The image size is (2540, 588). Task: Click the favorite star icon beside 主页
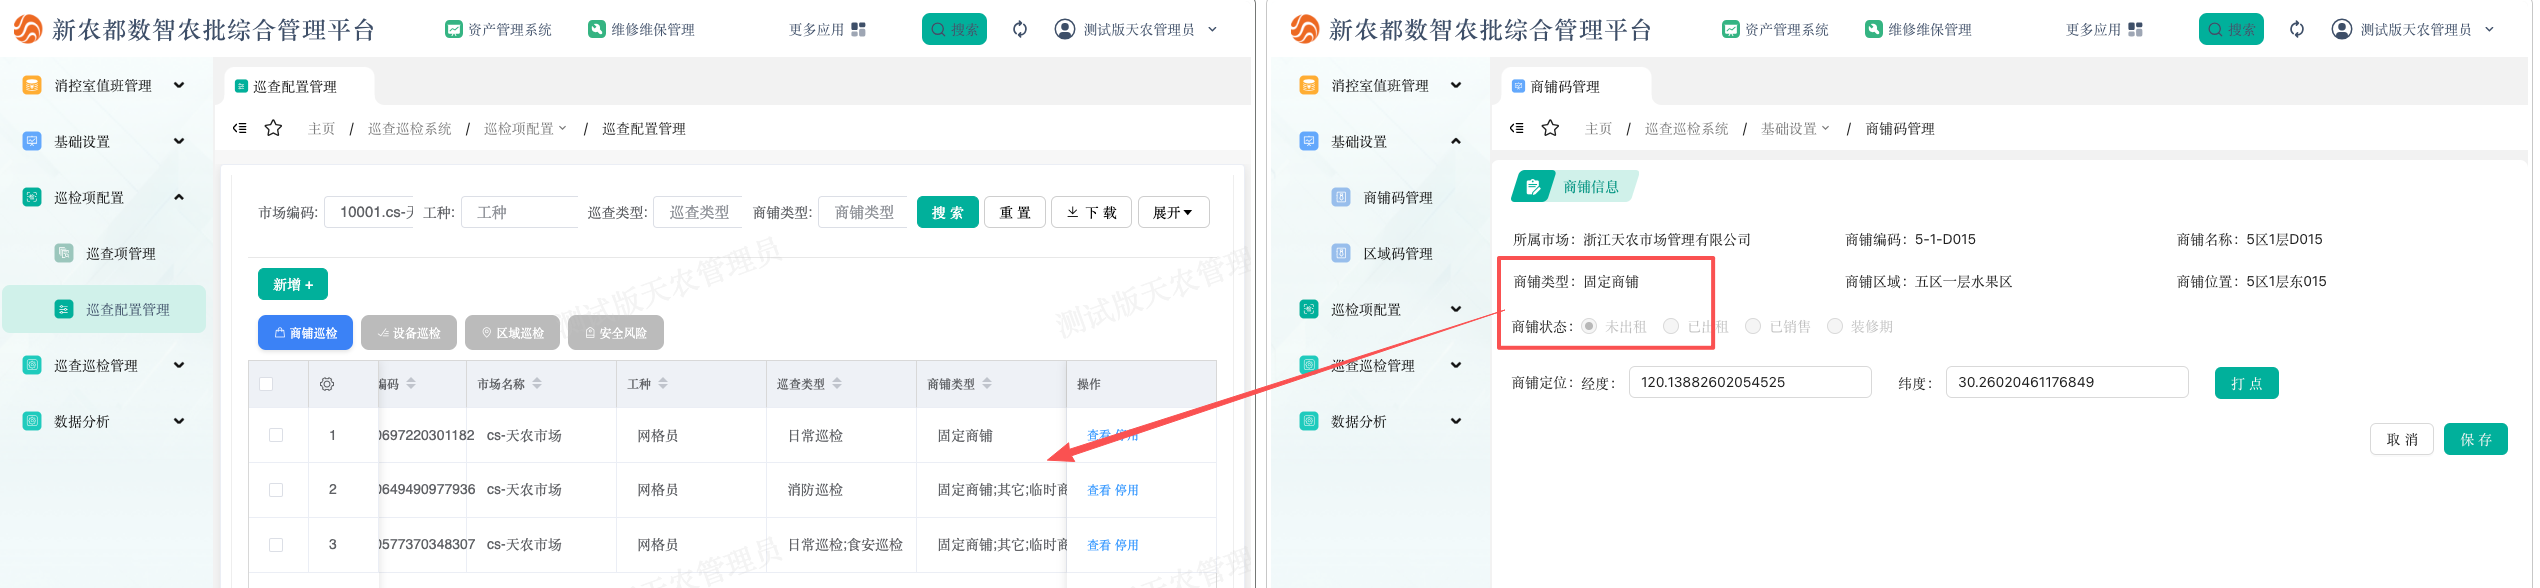[x=273, y=128]
